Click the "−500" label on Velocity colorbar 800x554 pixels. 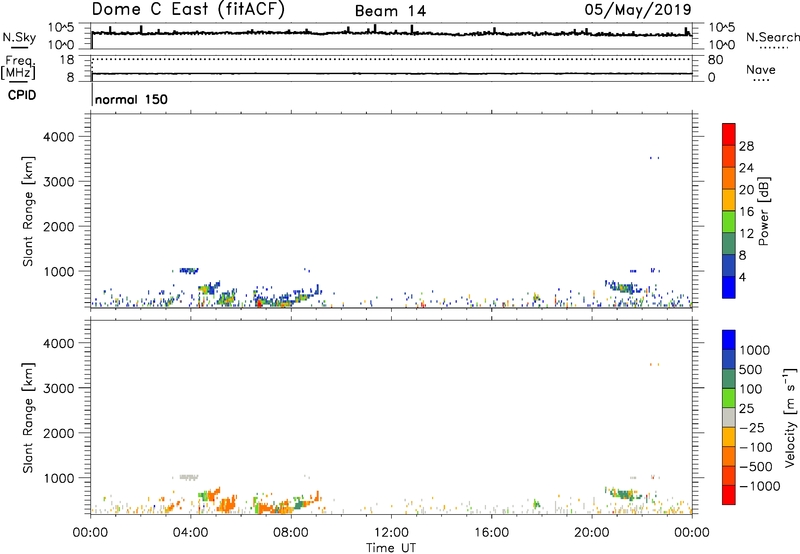(756, 466)
